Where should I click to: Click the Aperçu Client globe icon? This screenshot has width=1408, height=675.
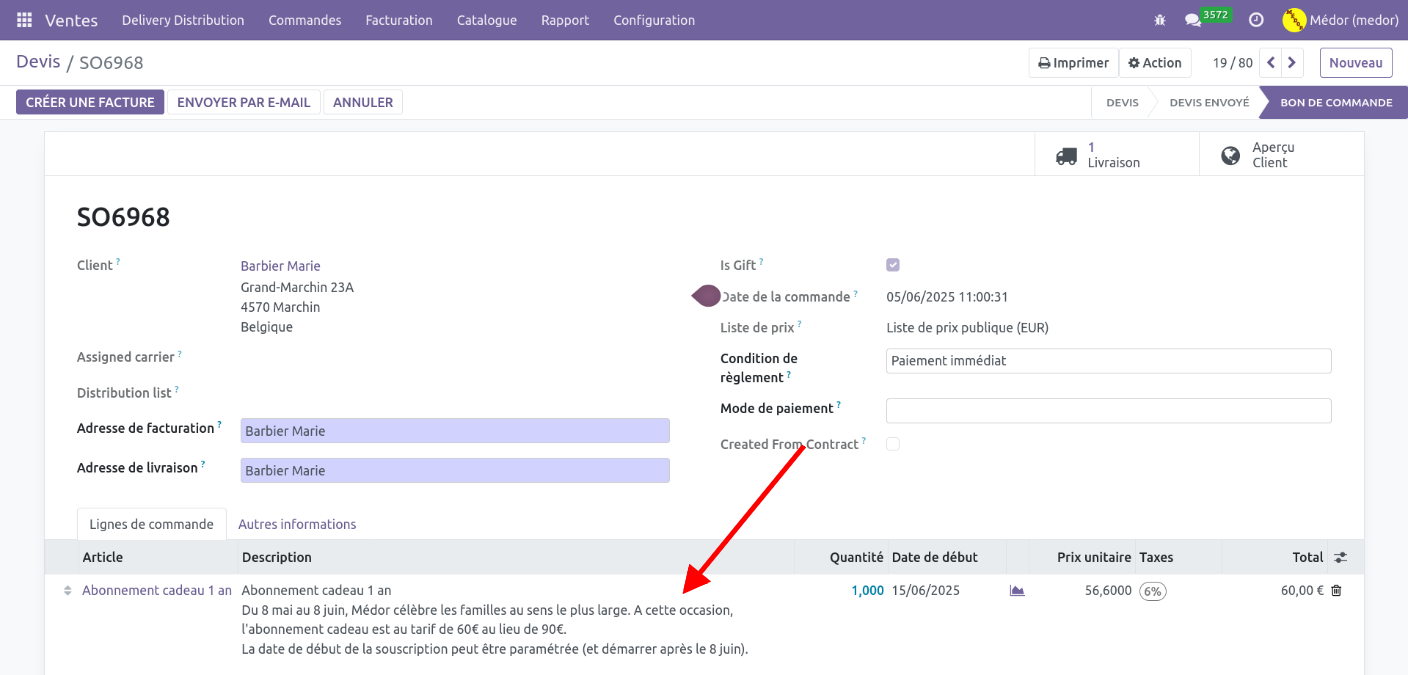coord(1231,156)
